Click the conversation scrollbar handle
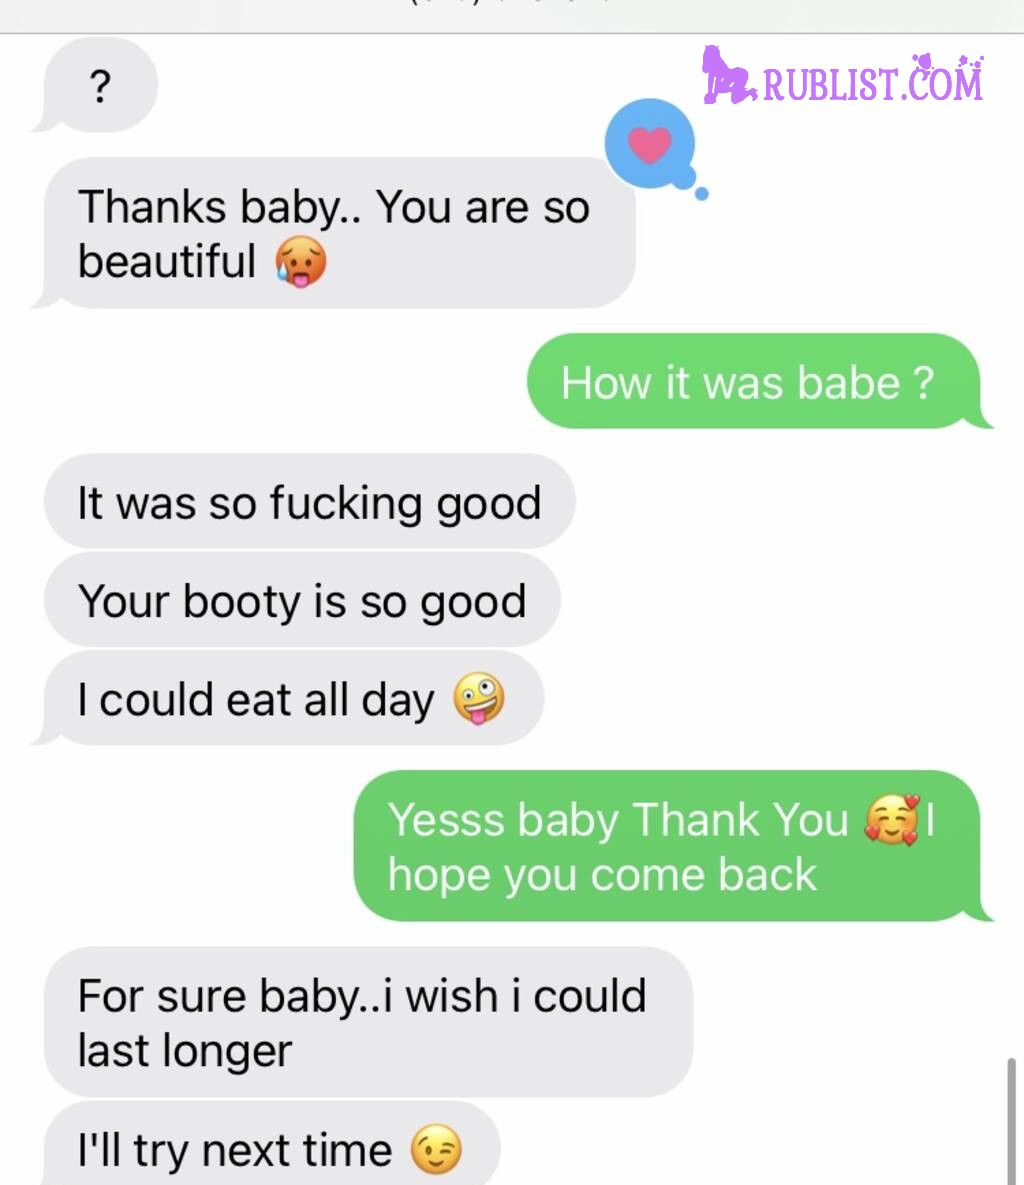The image size is (1024, 1185). (x=1011, y=1122)
